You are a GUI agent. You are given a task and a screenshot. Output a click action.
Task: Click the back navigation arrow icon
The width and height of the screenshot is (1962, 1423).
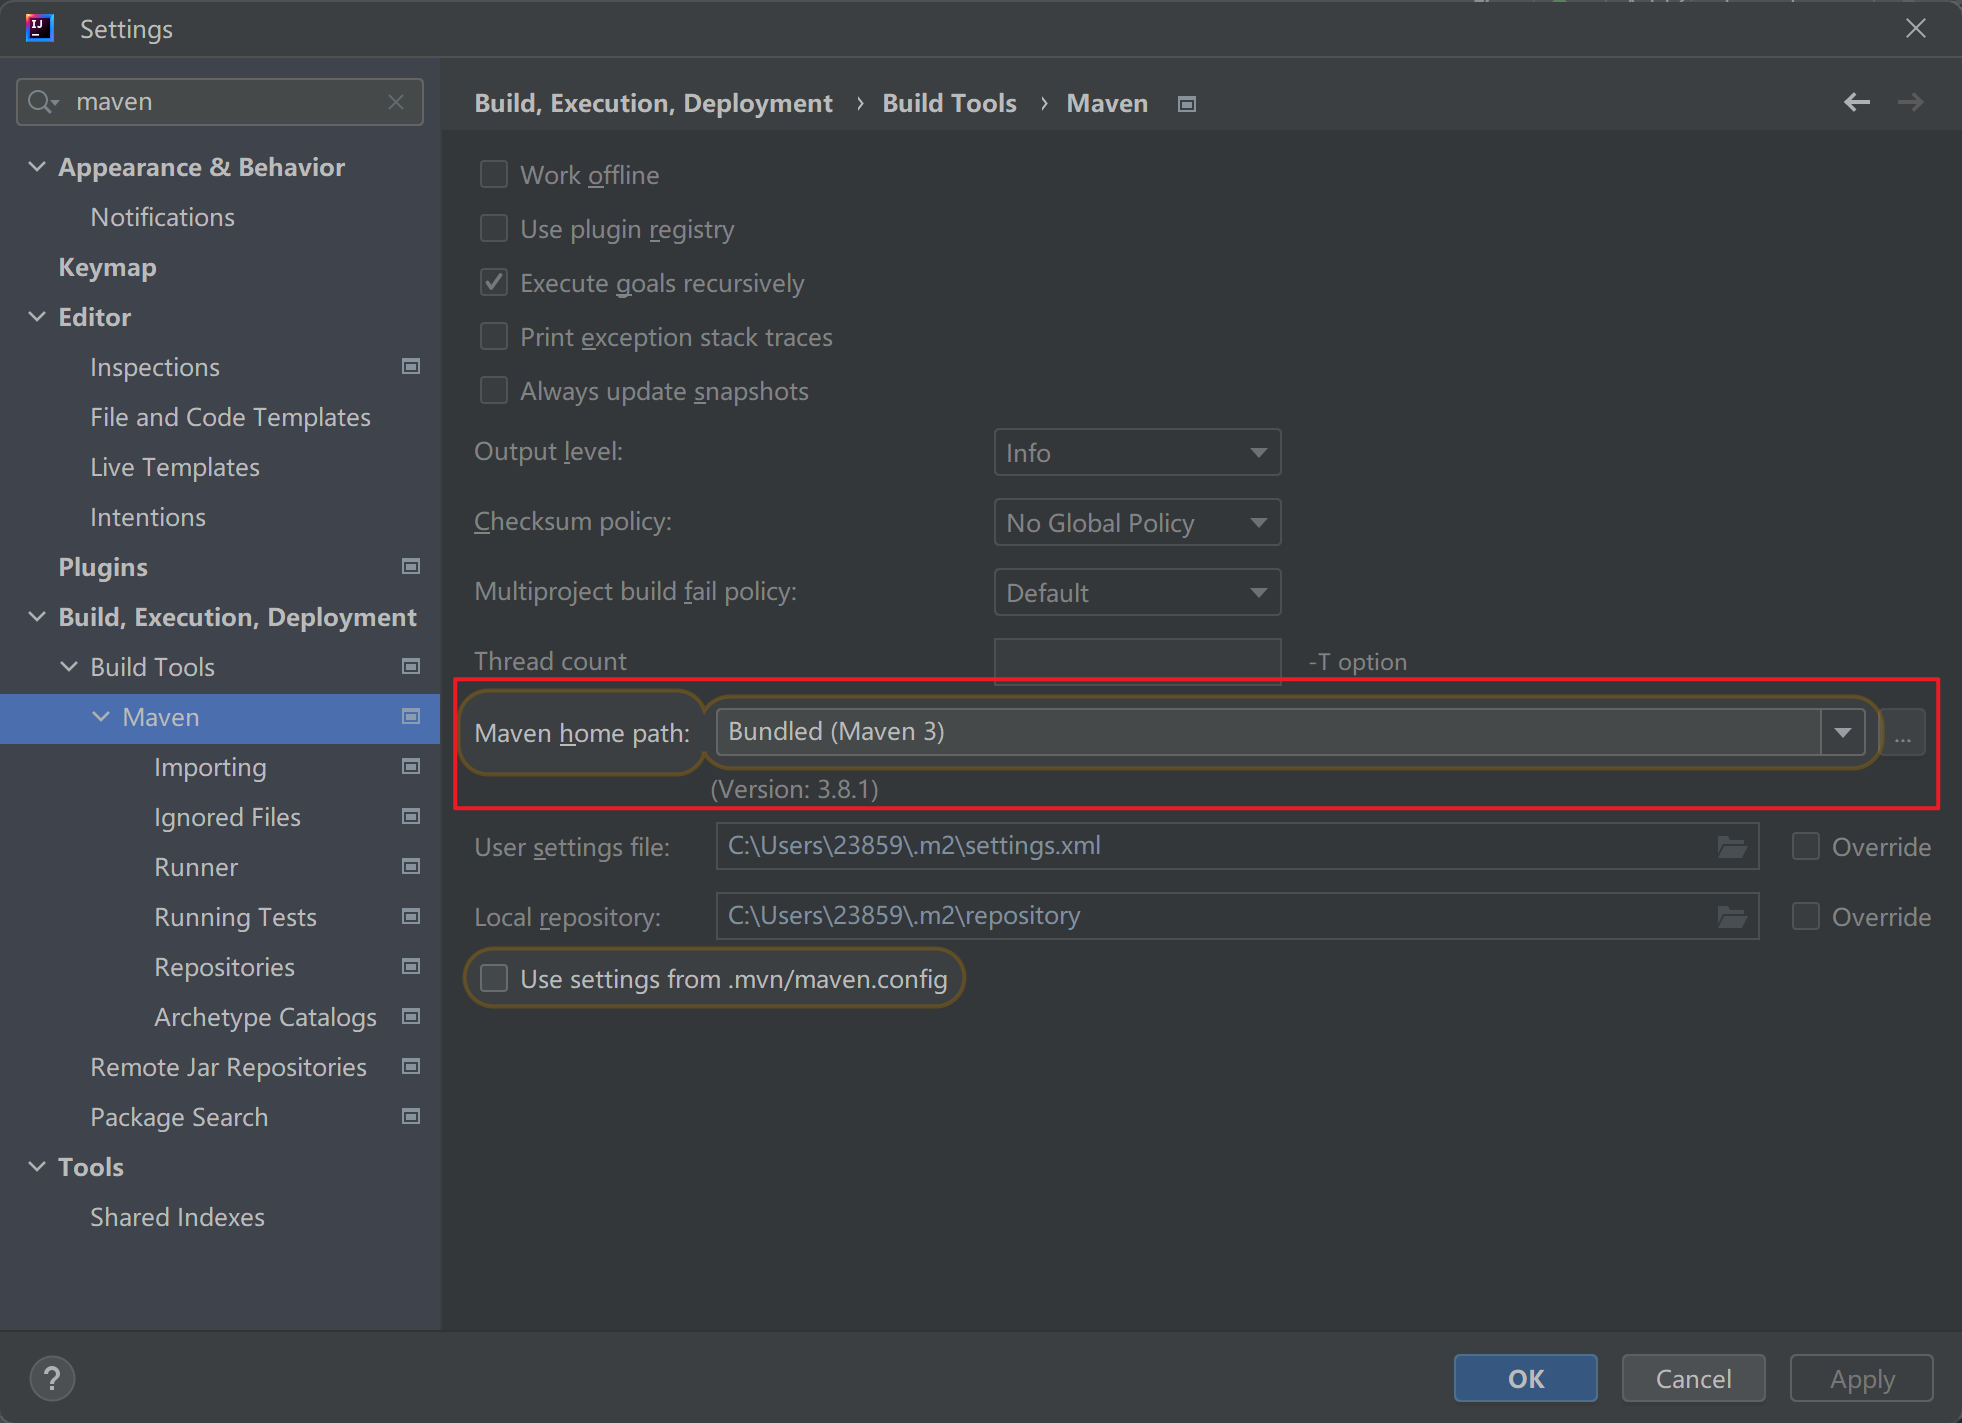[1856, 102]
